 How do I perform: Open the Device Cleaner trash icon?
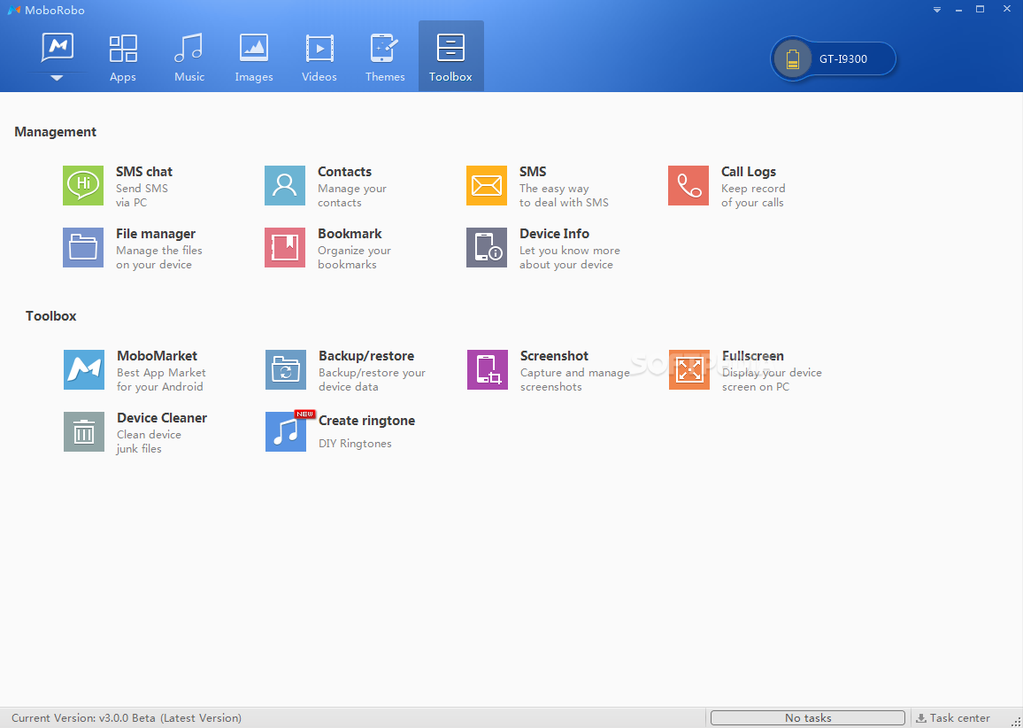tap(84, 432)
